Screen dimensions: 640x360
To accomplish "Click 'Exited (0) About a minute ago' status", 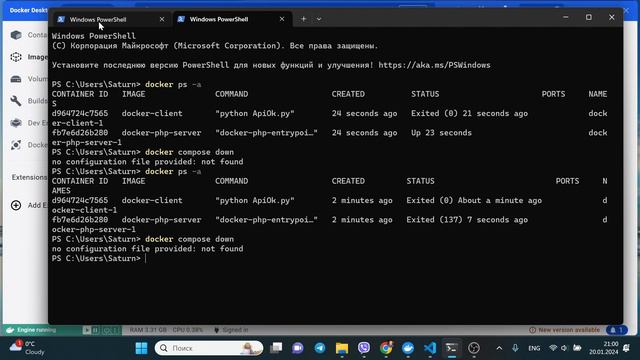I will coord(474,200).
